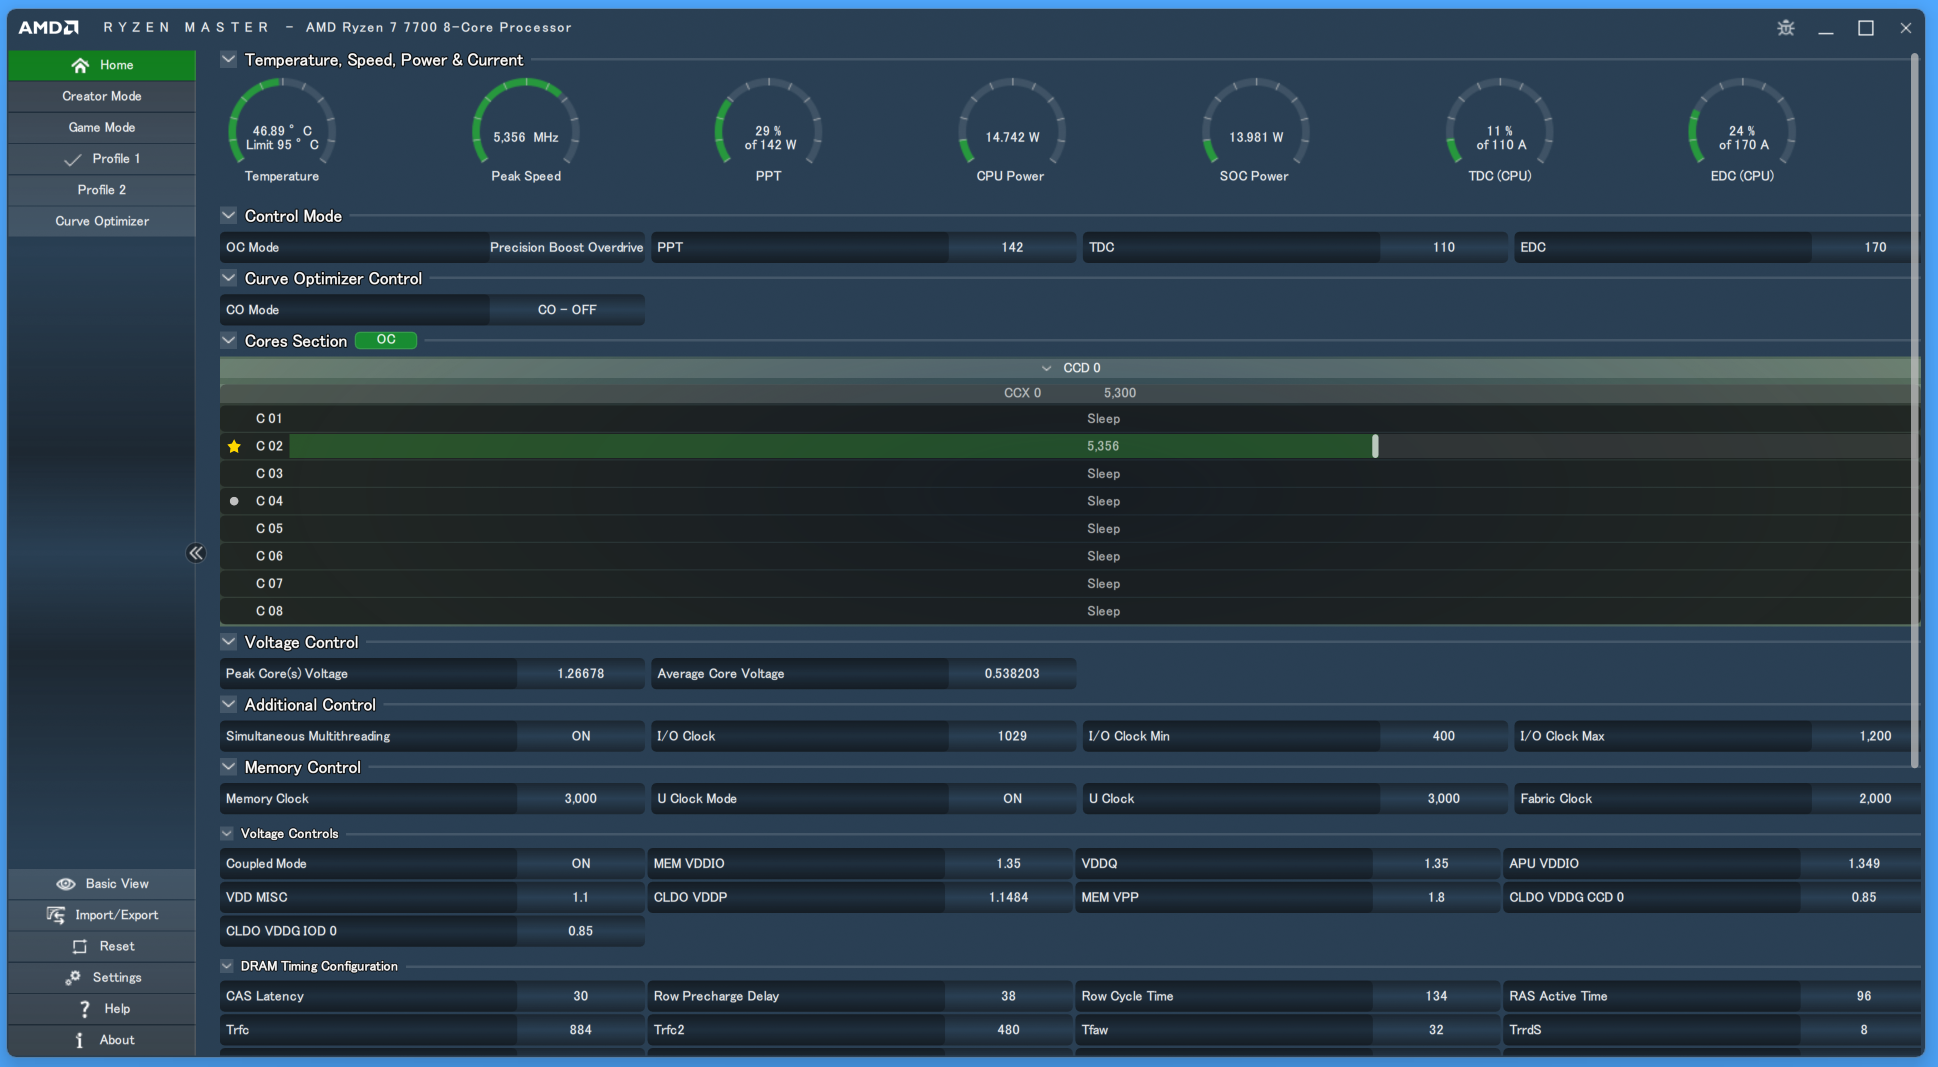Collapse the Curve Optimizer Control section
The width and height of the screenshot is (1938, 1067).
(229, 278)
